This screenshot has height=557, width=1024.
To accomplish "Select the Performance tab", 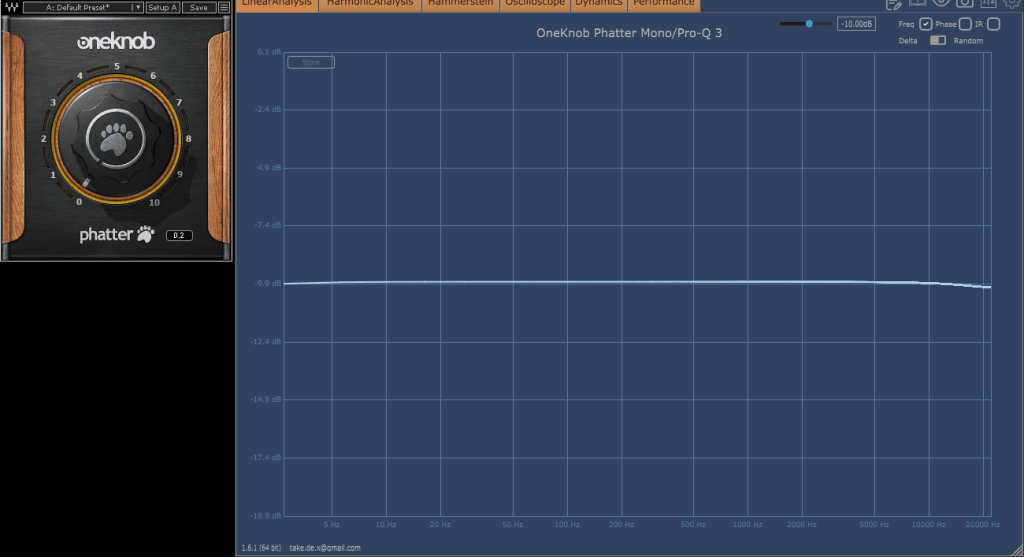I will coord(664,4).
